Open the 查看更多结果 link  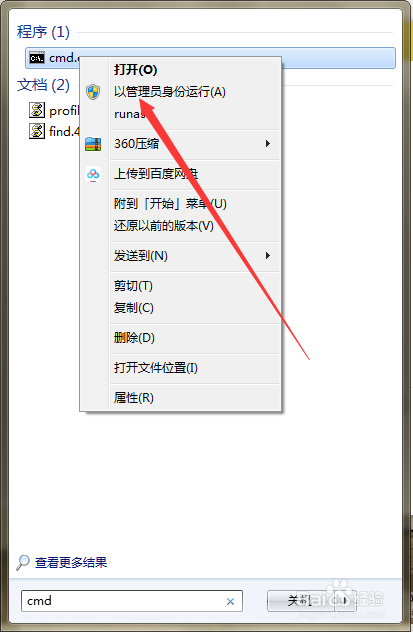click(x=71, y=562)
